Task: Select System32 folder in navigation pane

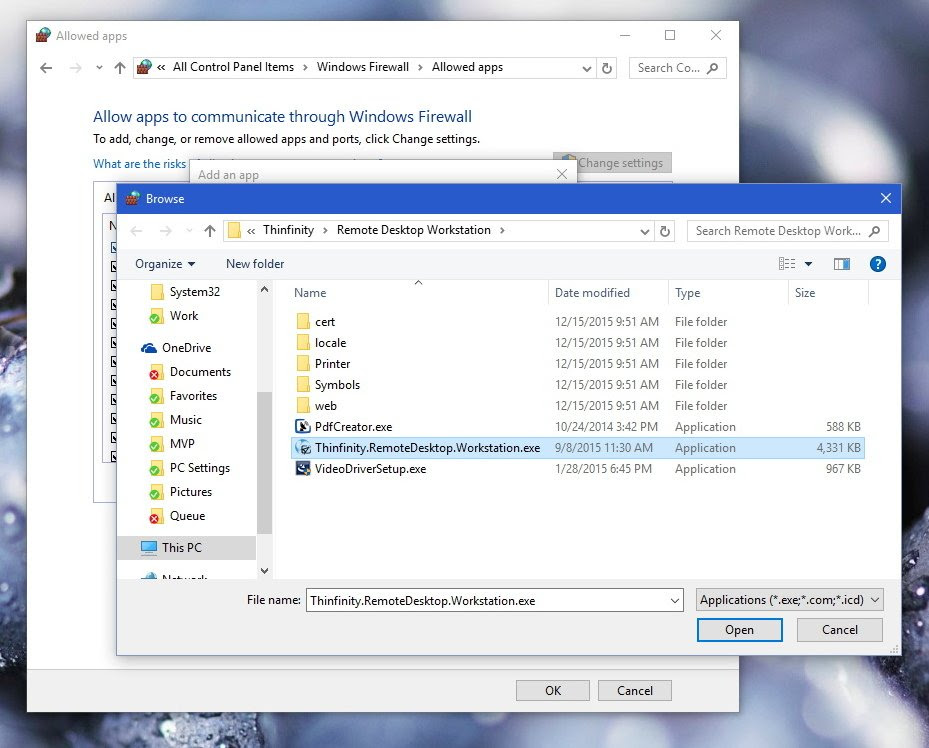Action: [194, 292]
